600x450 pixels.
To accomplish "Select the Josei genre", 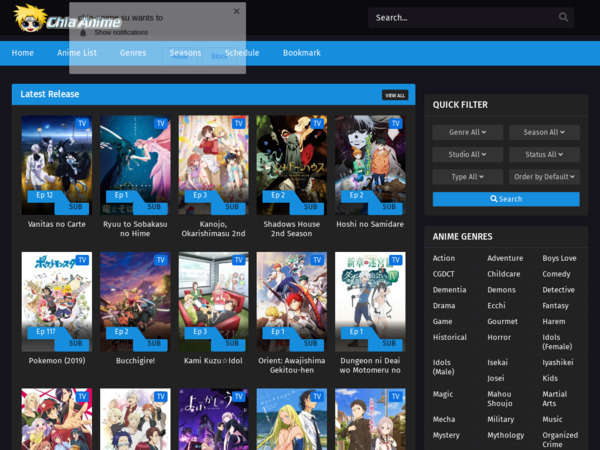I will 496,378.
